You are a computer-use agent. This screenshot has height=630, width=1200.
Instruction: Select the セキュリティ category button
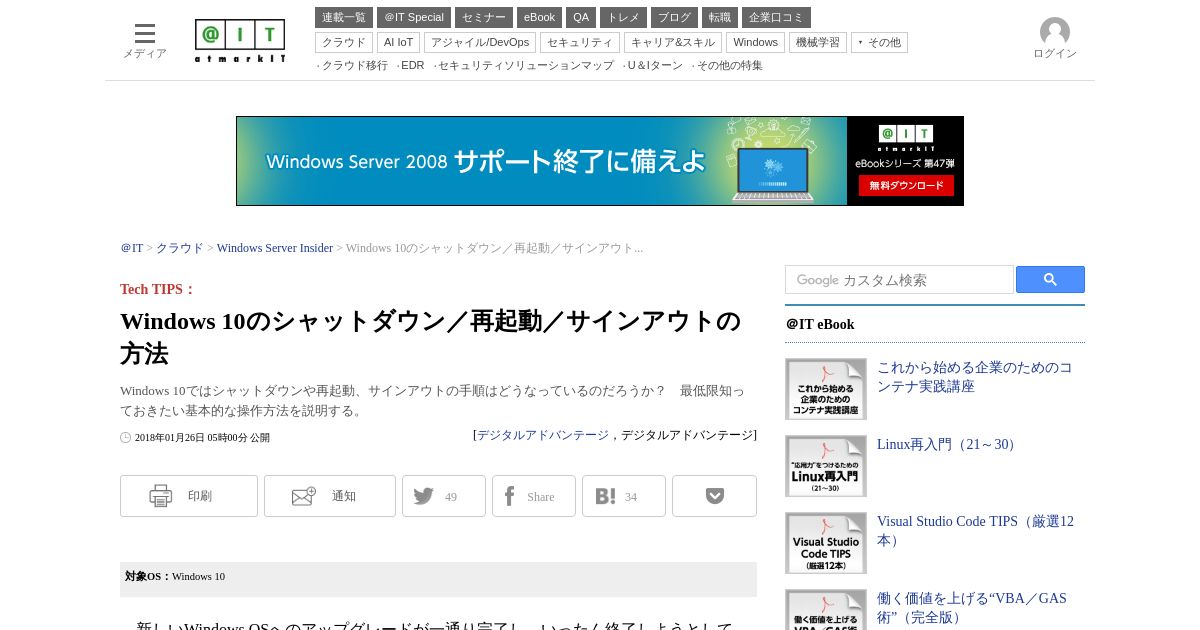[580, 42]
